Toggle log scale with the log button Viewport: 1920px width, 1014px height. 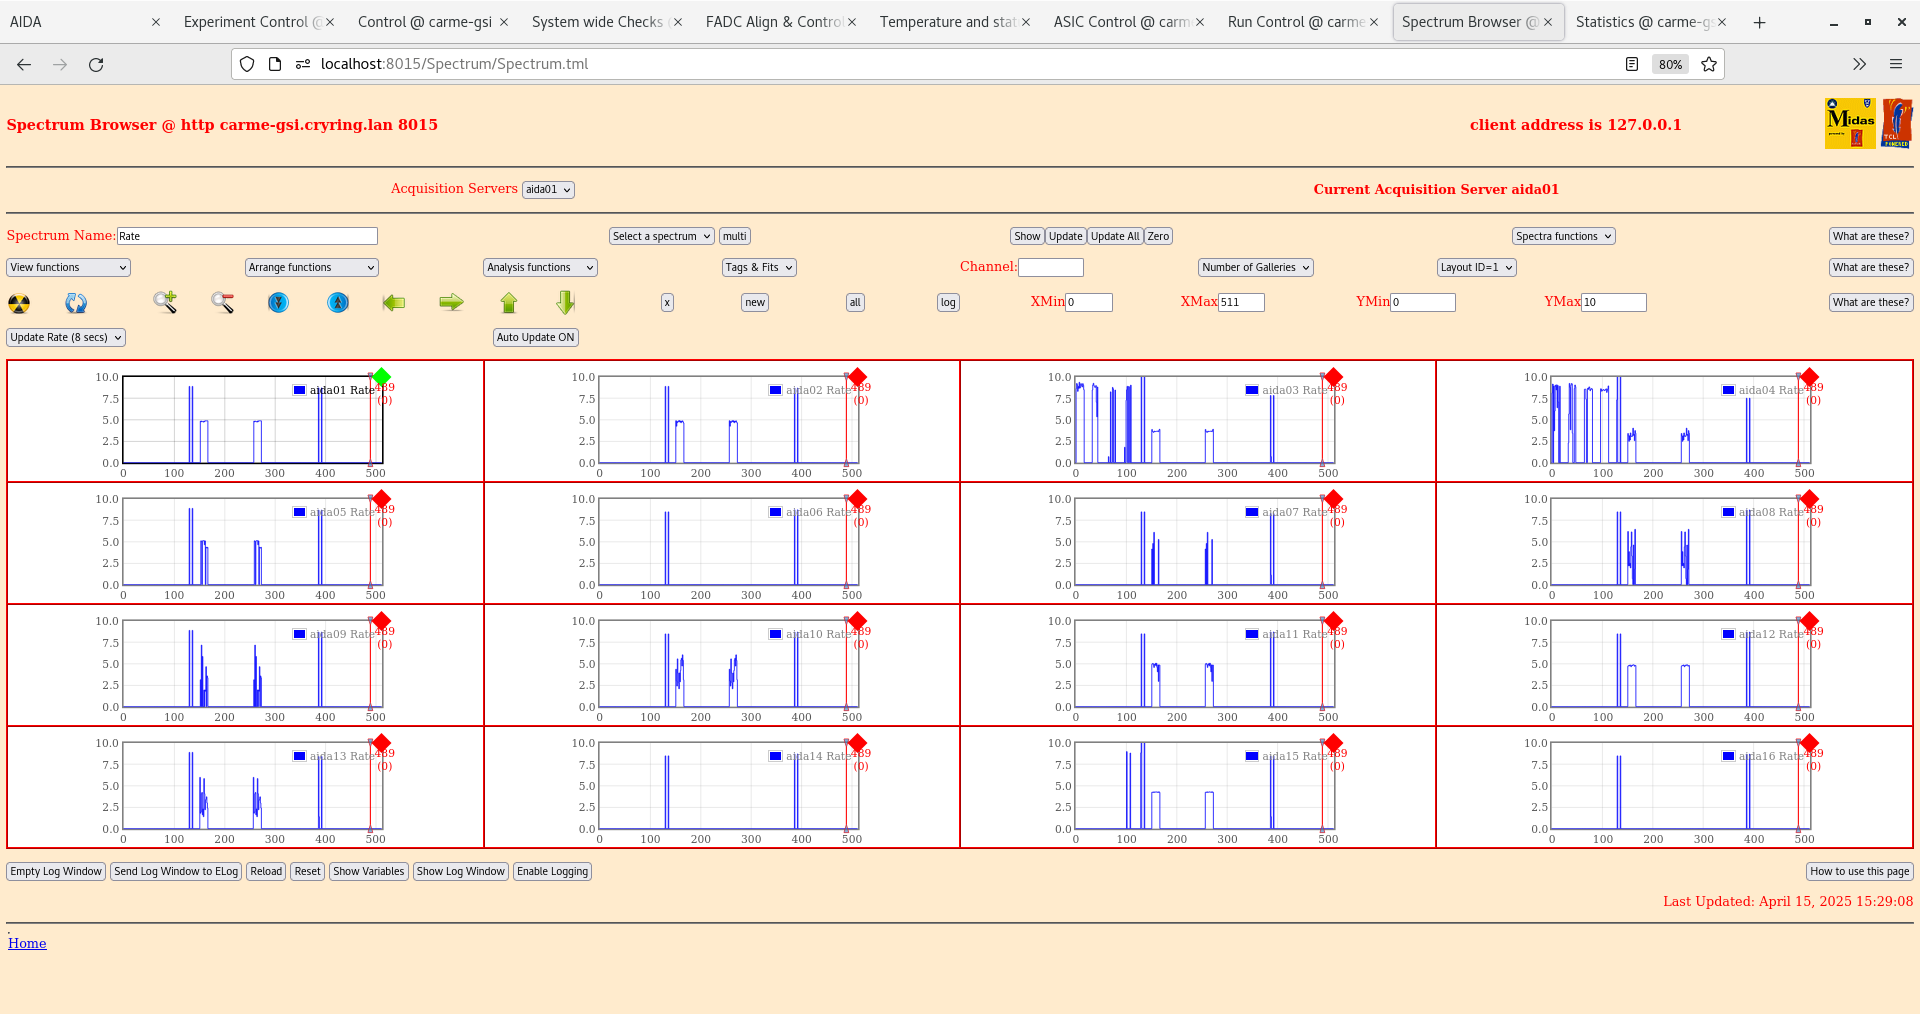[x=948, y=303]
